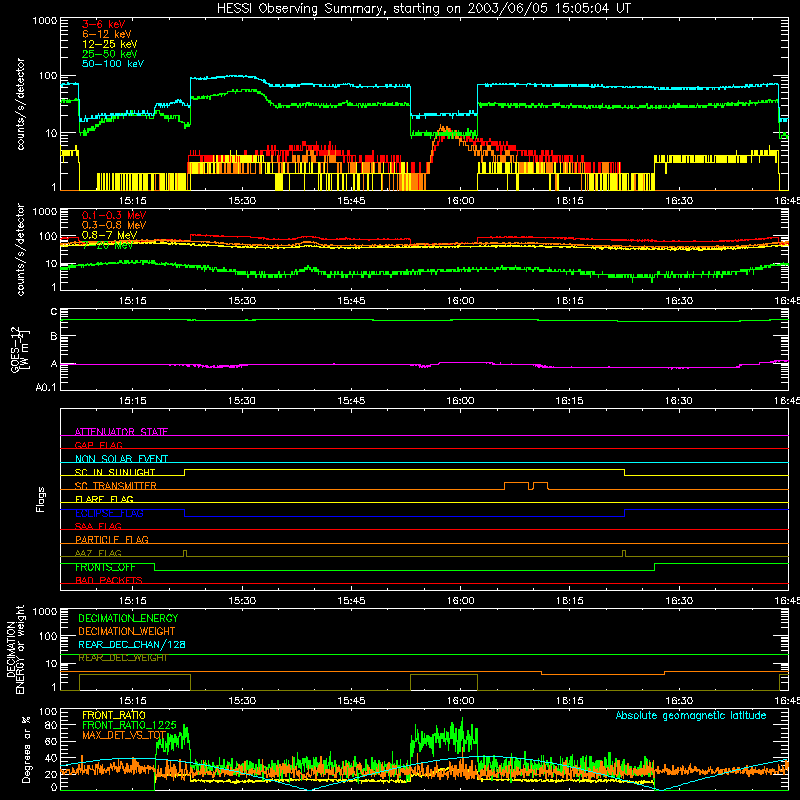Select the REAR_DEC_CHAN/128 legend label

(132, 644)
